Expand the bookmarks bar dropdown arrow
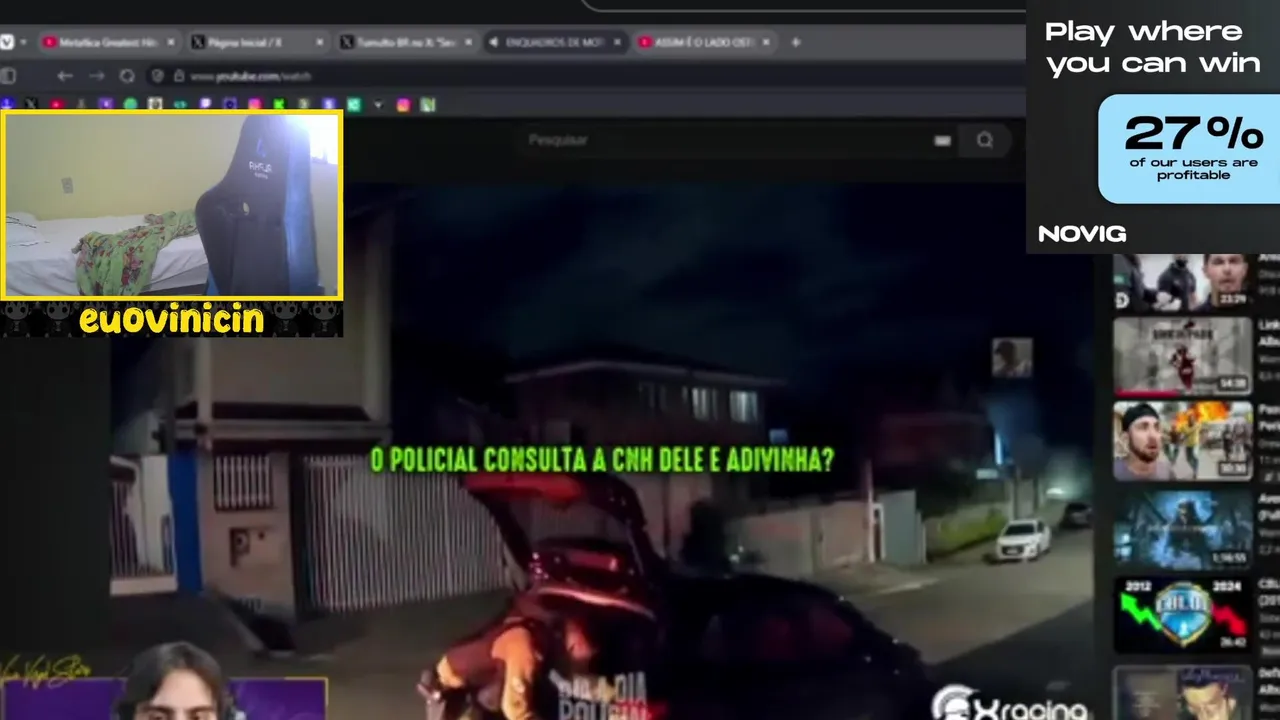This screenshot has width=1280, height=720. (x=378, y=104)
